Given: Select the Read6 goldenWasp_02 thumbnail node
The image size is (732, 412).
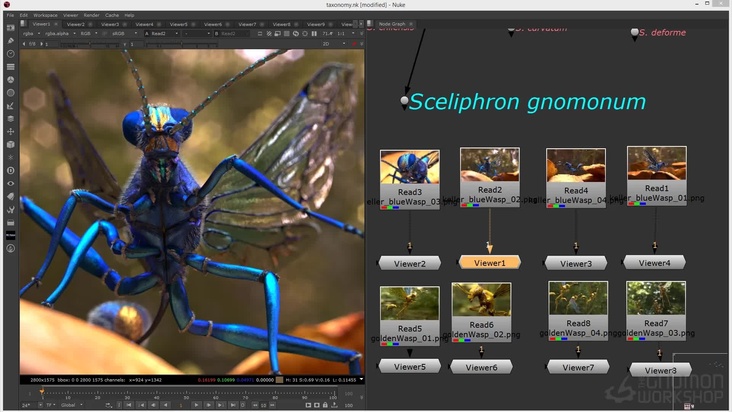Looking at the screenshot, I should pos(481,312).
